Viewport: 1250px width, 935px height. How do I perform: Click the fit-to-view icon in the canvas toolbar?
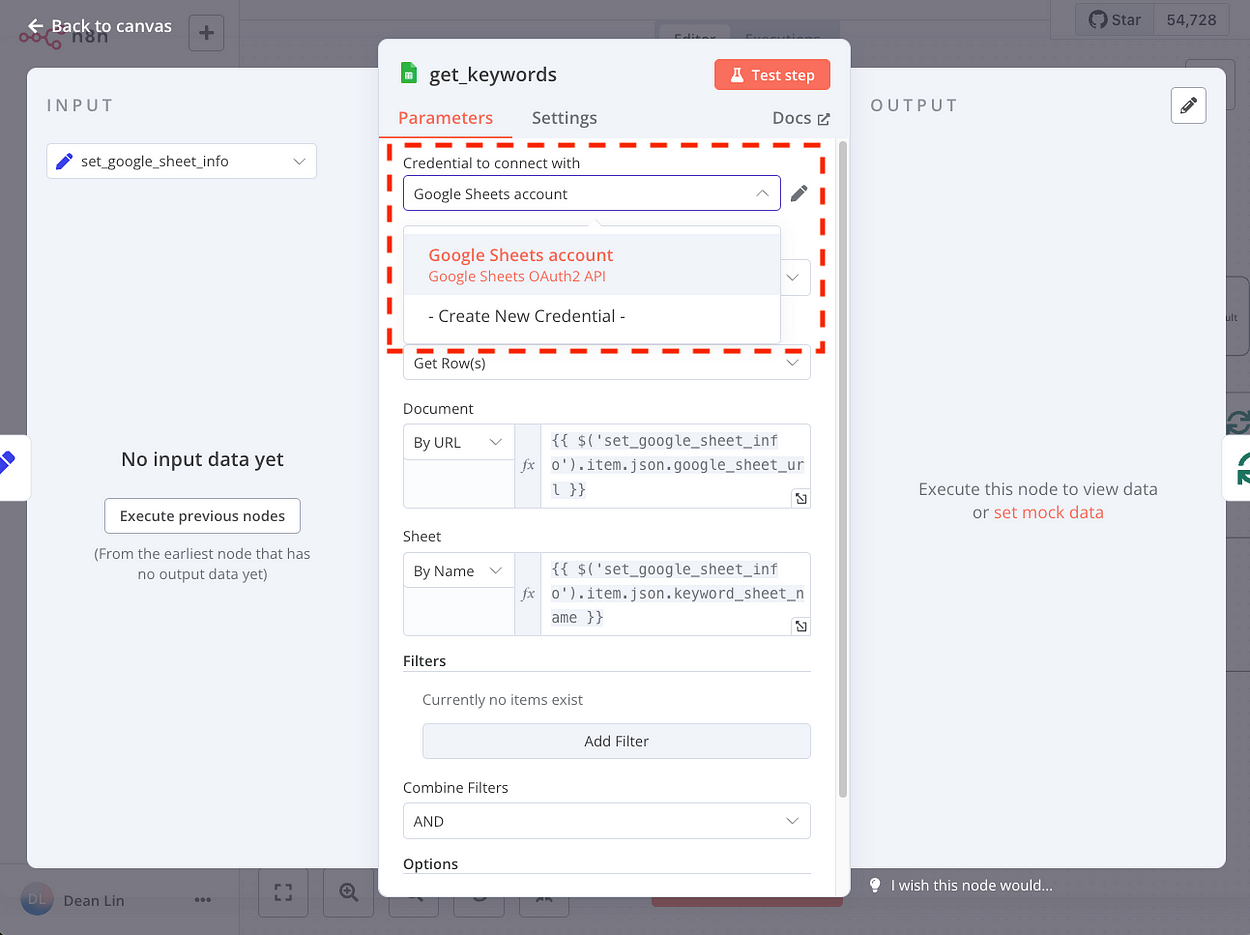click(x=283, y=892)
